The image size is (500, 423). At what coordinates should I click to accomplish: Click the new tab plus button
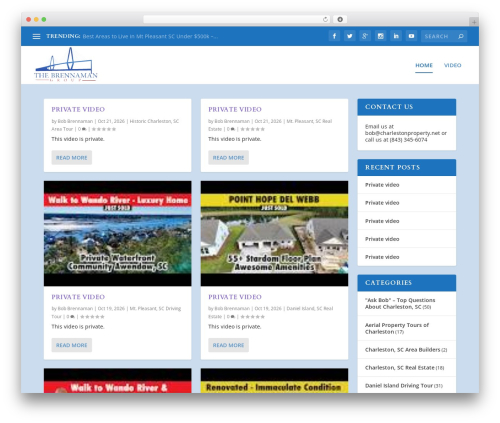[x=474, y=22]
